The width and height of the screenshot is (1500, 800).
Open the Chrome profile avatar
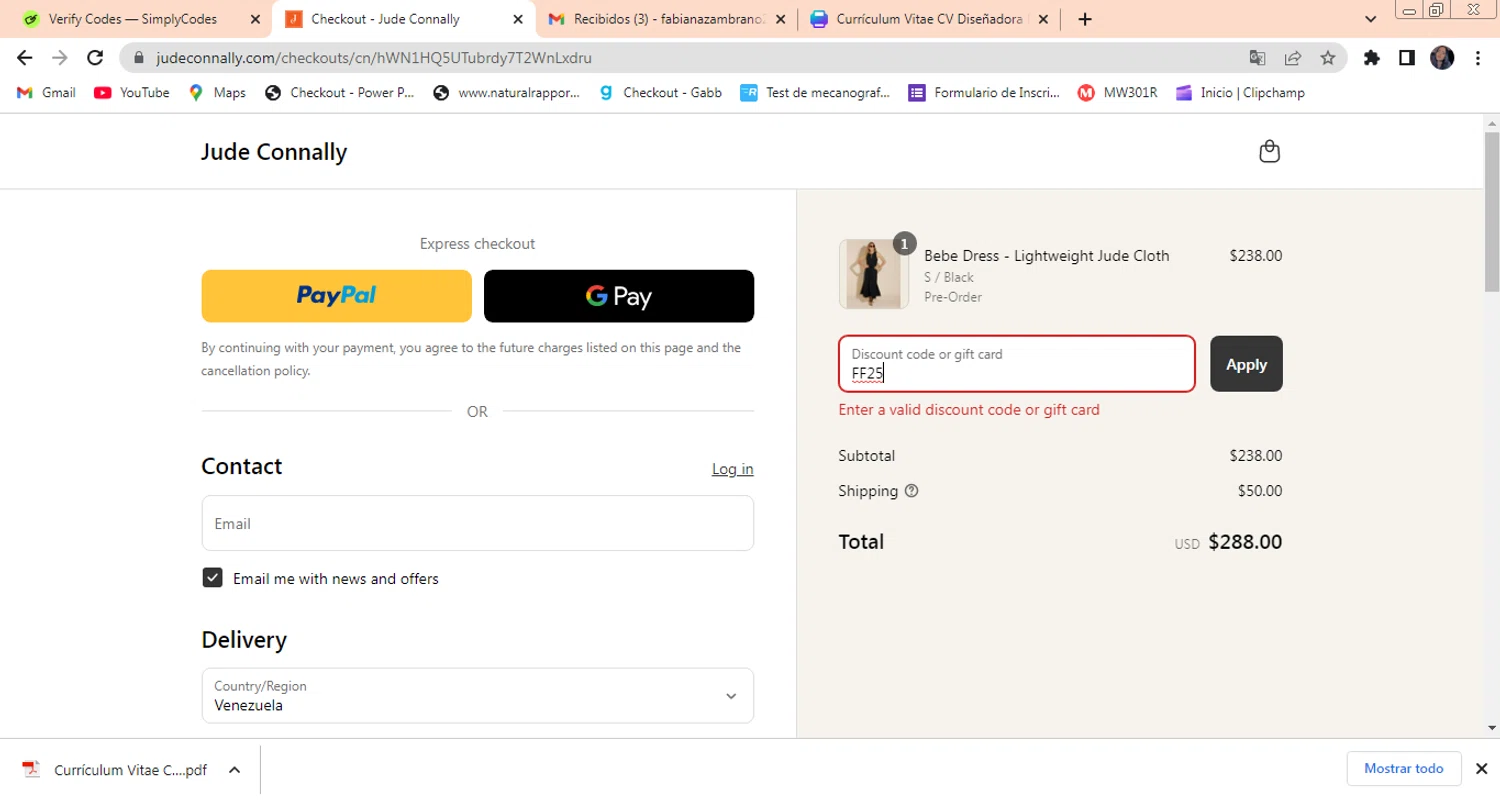point(1442,58)
